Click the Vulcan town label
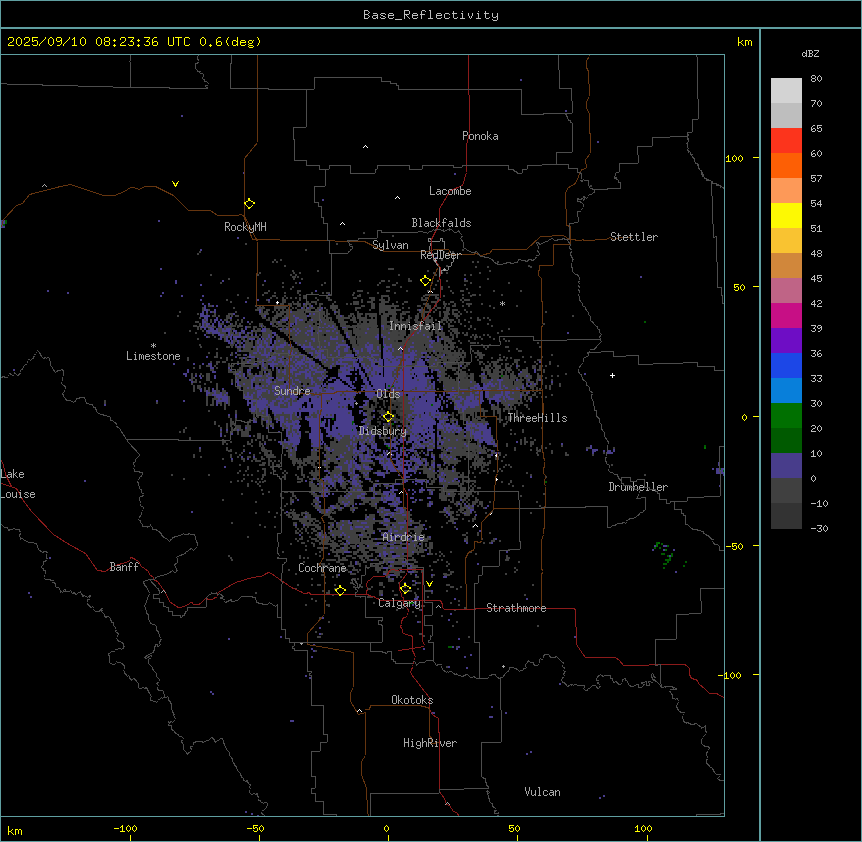This screenshot has height=842, width=862. coord(542,792)
